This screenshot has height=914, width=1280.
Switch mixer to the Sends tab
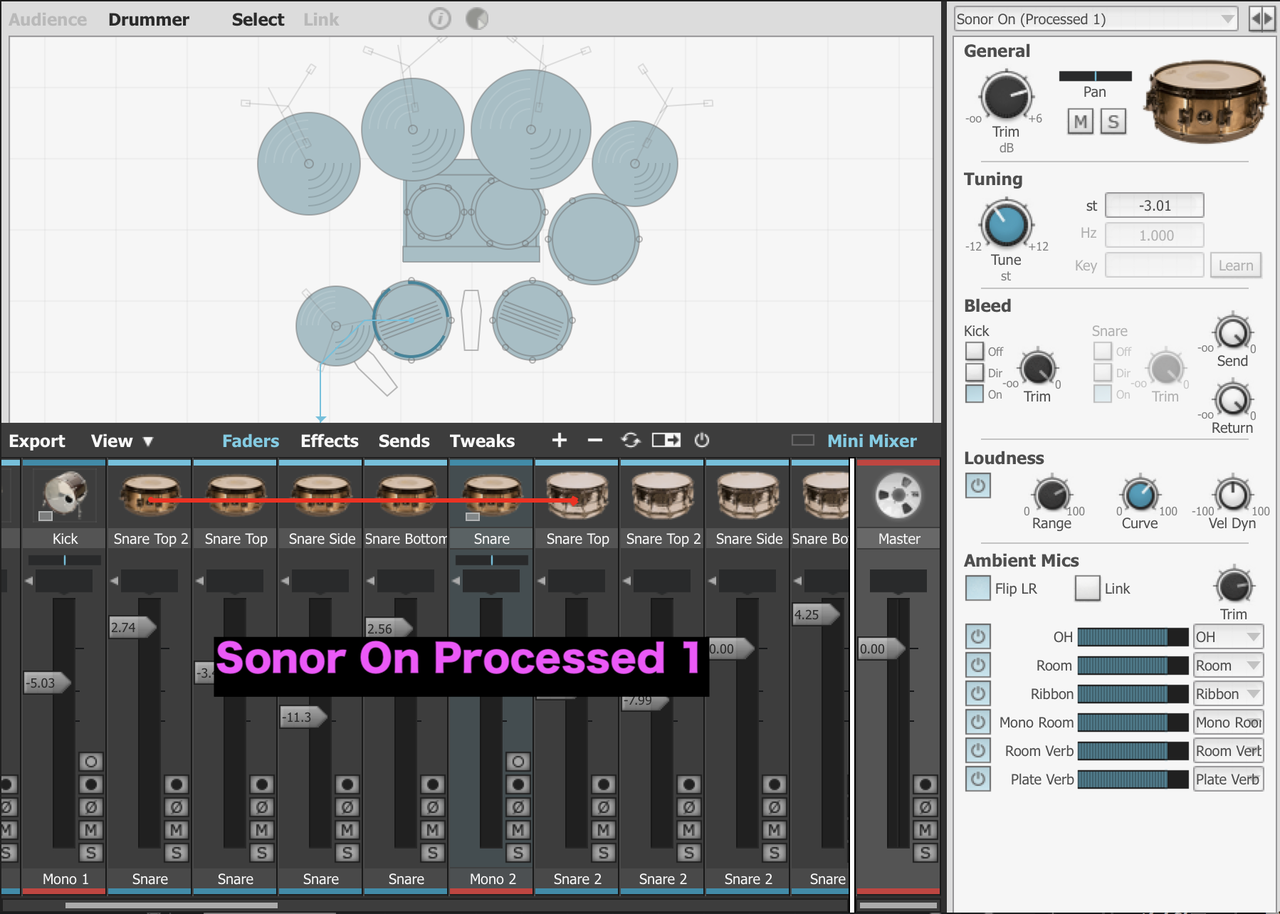click(404, 441)
